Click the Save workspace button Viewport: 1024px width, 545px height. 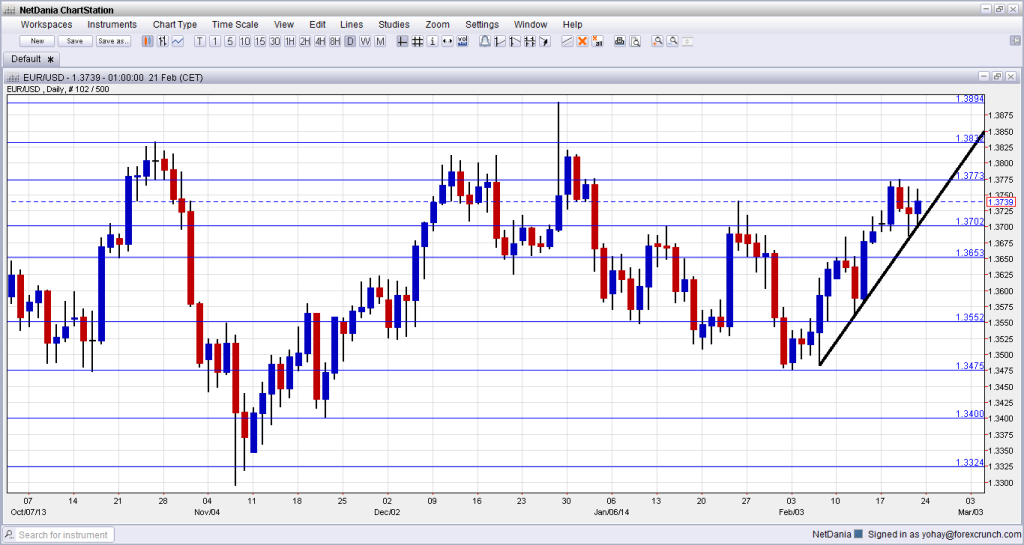[x=75, y=41]
